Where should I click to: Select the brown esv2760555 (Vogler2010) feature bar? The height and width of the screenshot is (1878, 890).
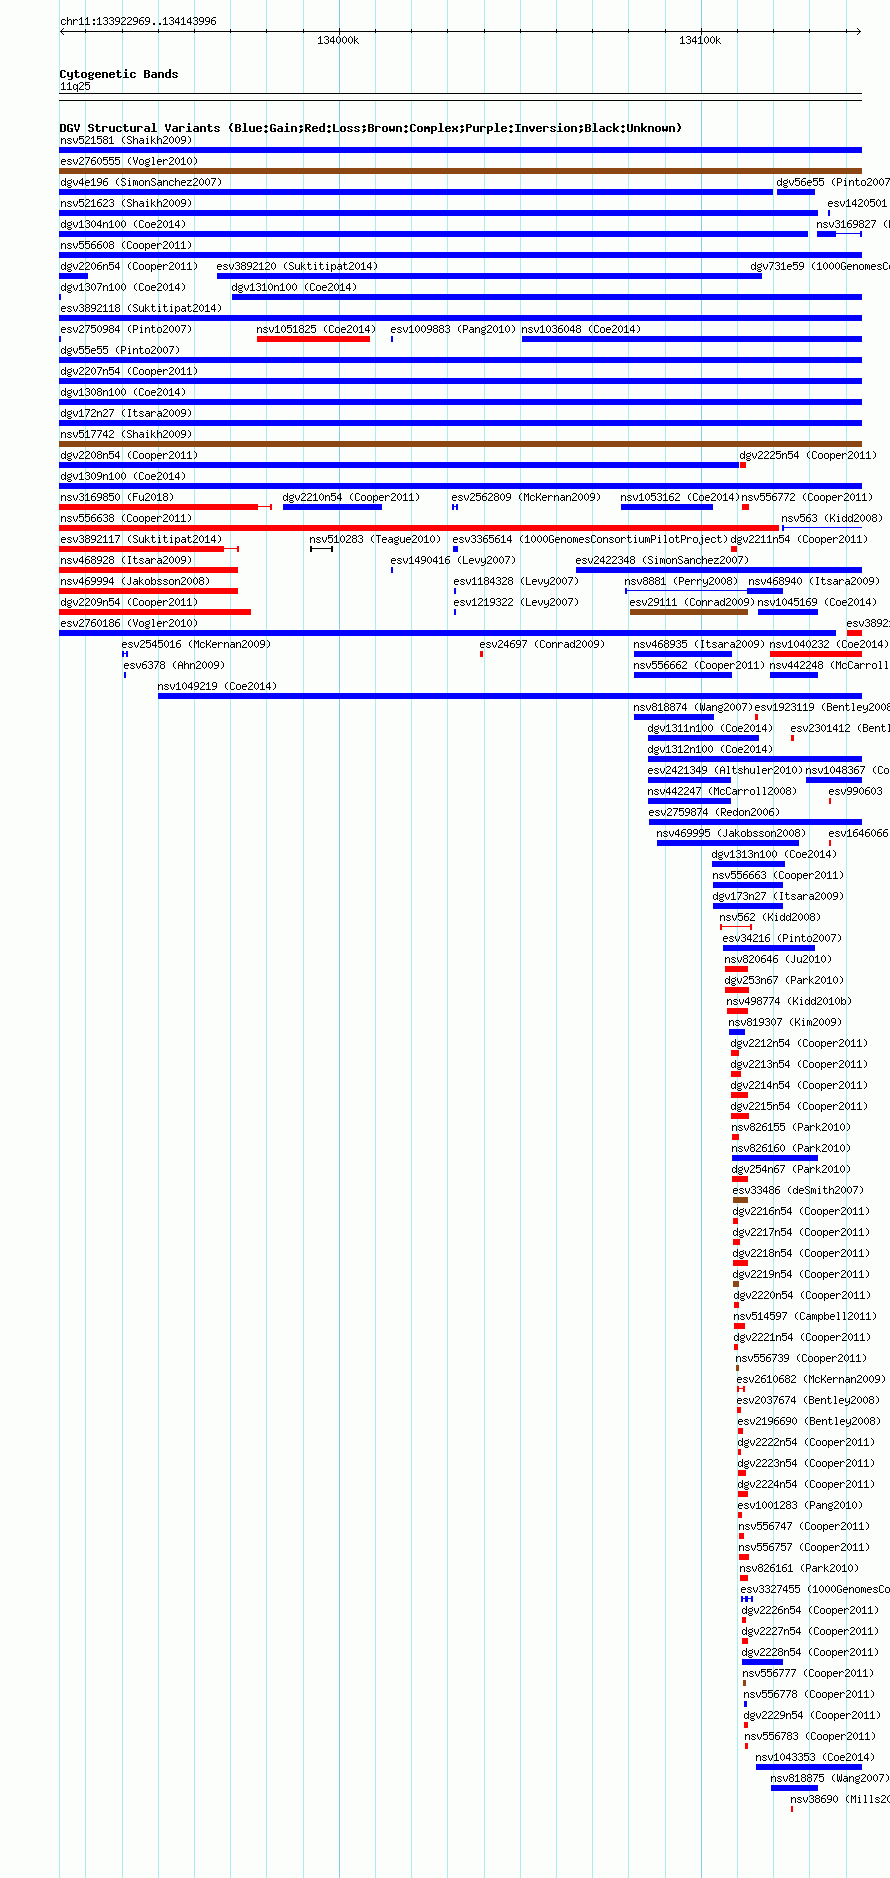click(x=460, y=171)
